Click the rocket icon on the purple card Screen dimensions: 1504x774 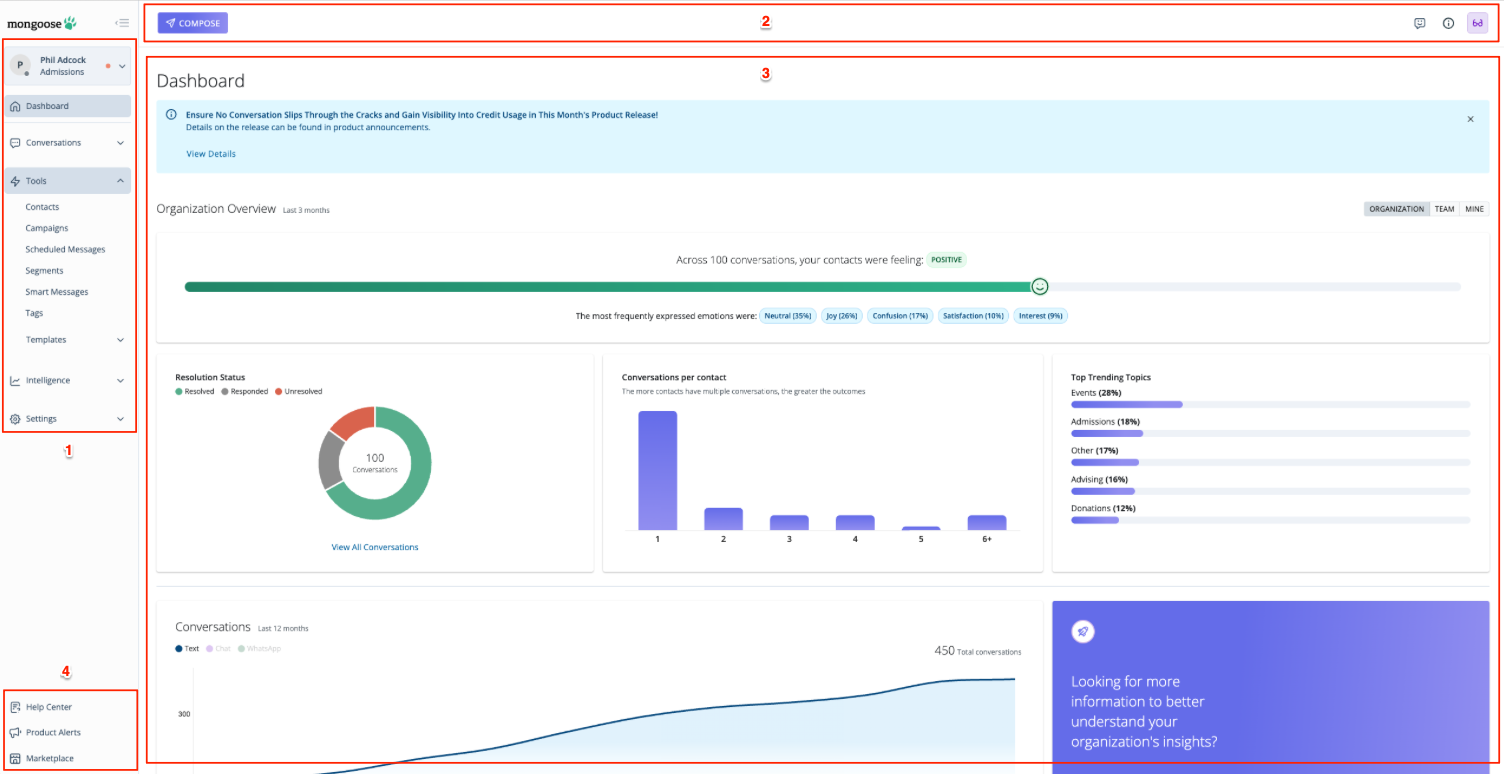pos(1083,631)
